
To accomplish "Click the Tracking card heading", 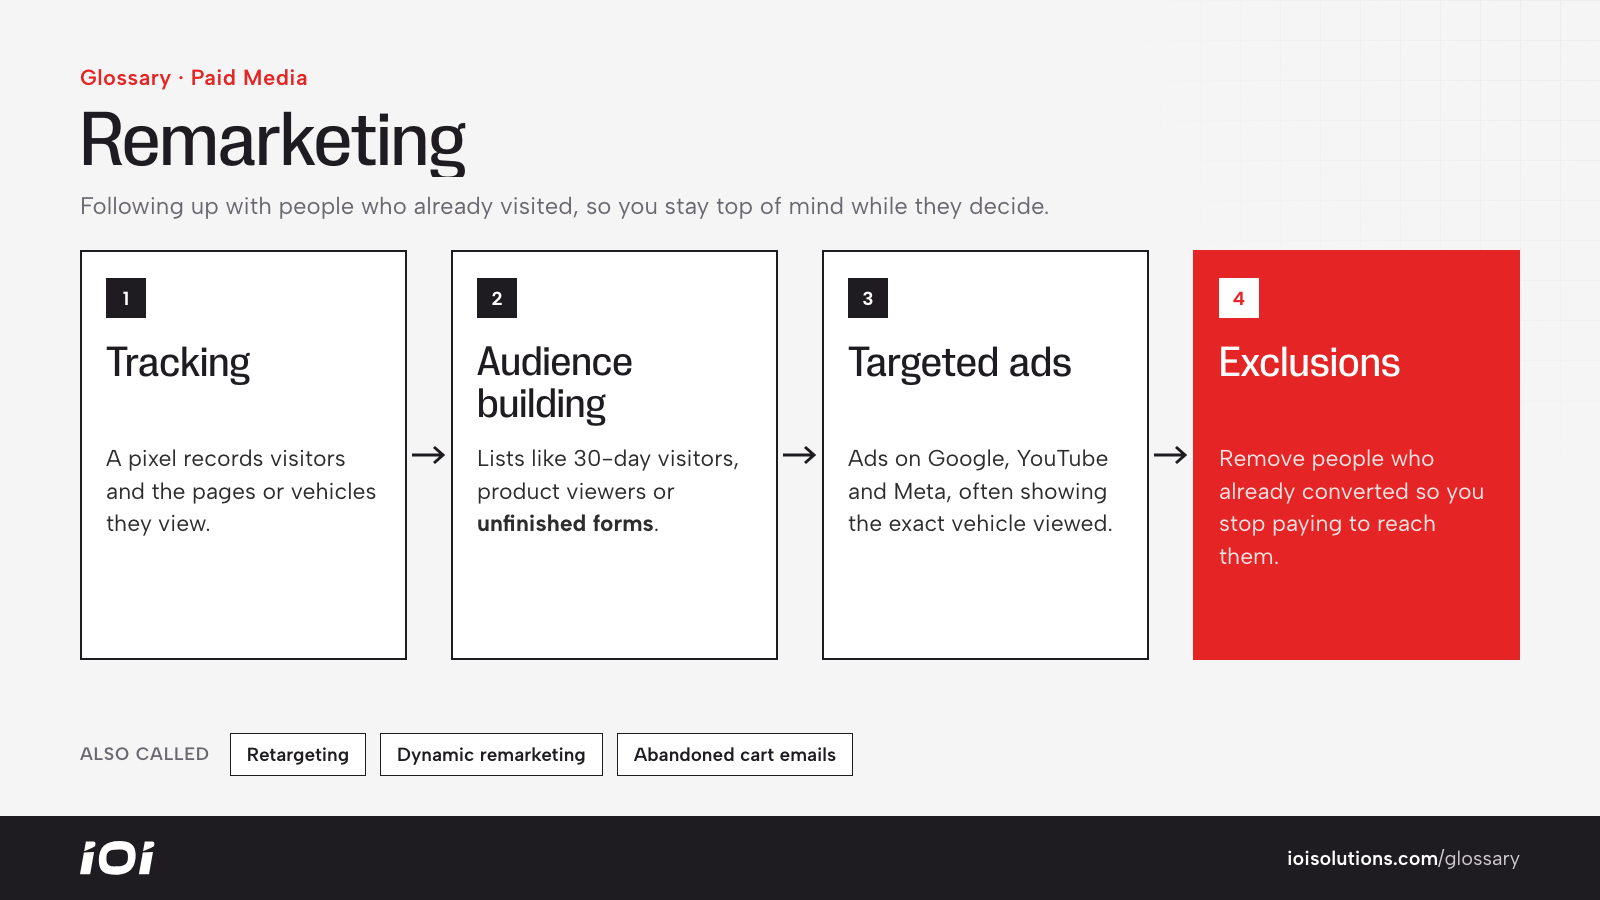I will (x=178, y=363).
